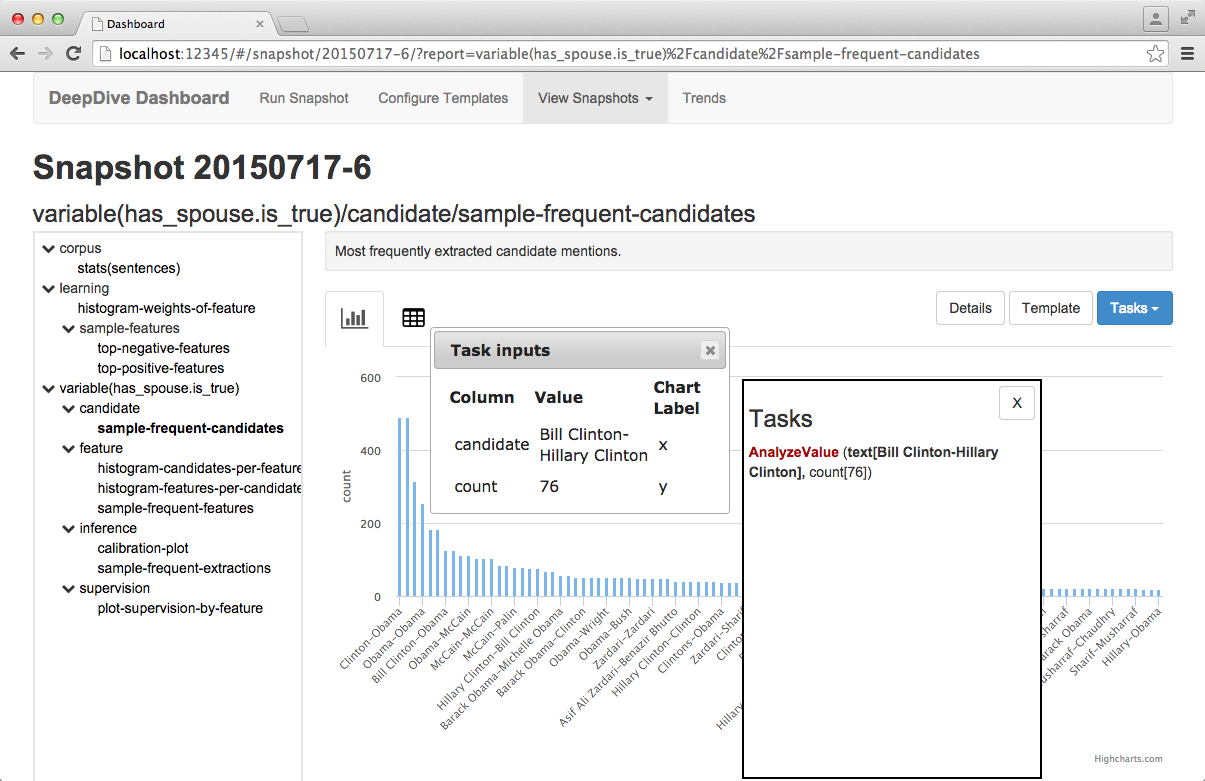Open the blue Tasks dropdown
Screen dimensions: 1205x781
(x=1134, y=308)
